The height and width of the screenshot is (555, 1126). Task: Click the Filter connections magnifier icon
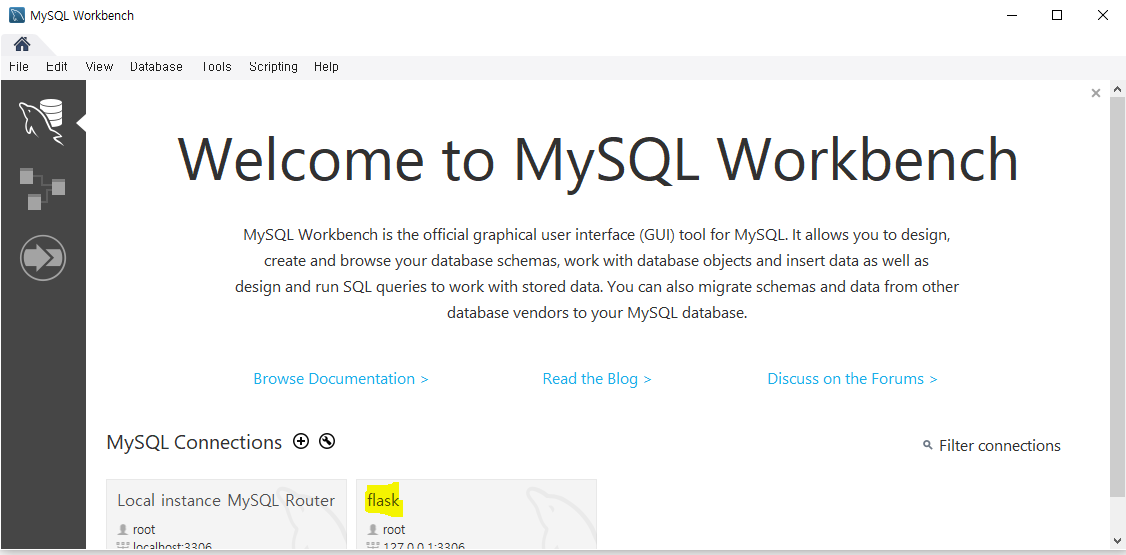point(928,446)
